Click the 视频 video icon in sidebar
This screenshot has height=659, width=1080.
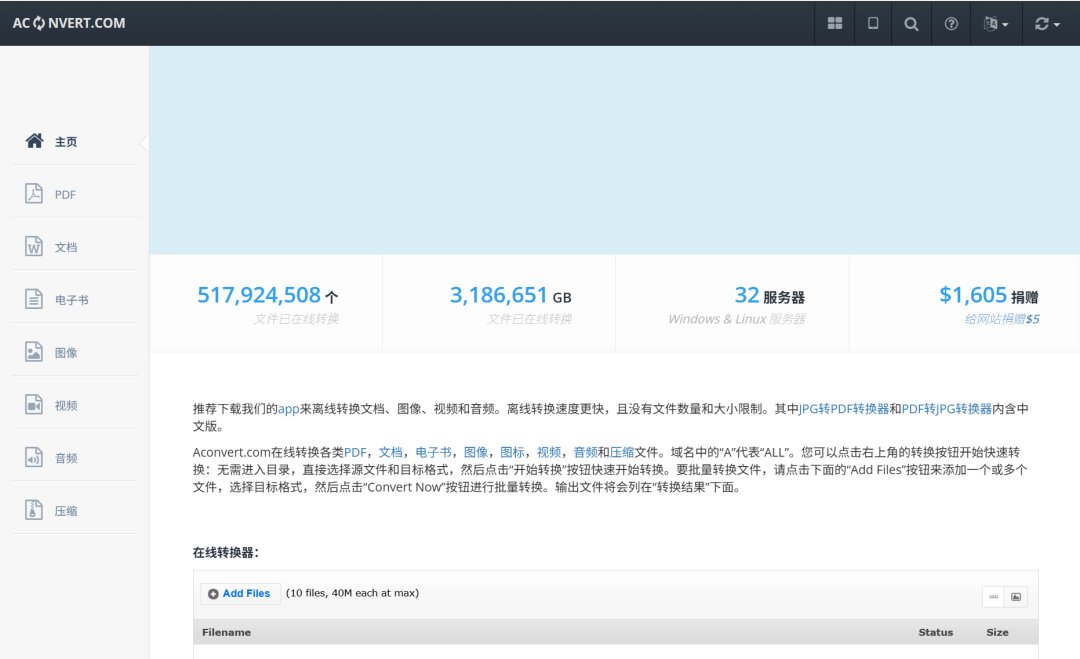pyautogui.click(x=34, y=405)
